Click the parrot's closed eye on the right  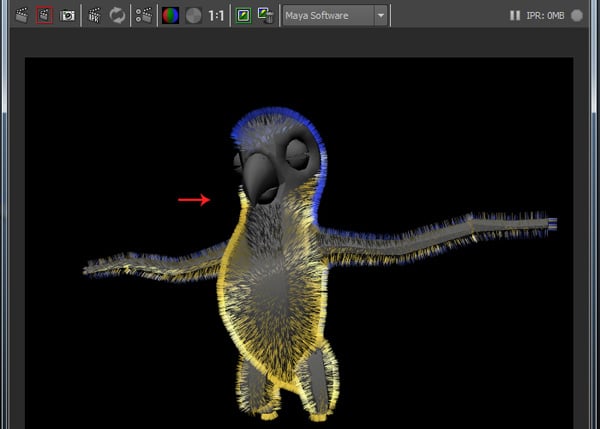[298, 153]
